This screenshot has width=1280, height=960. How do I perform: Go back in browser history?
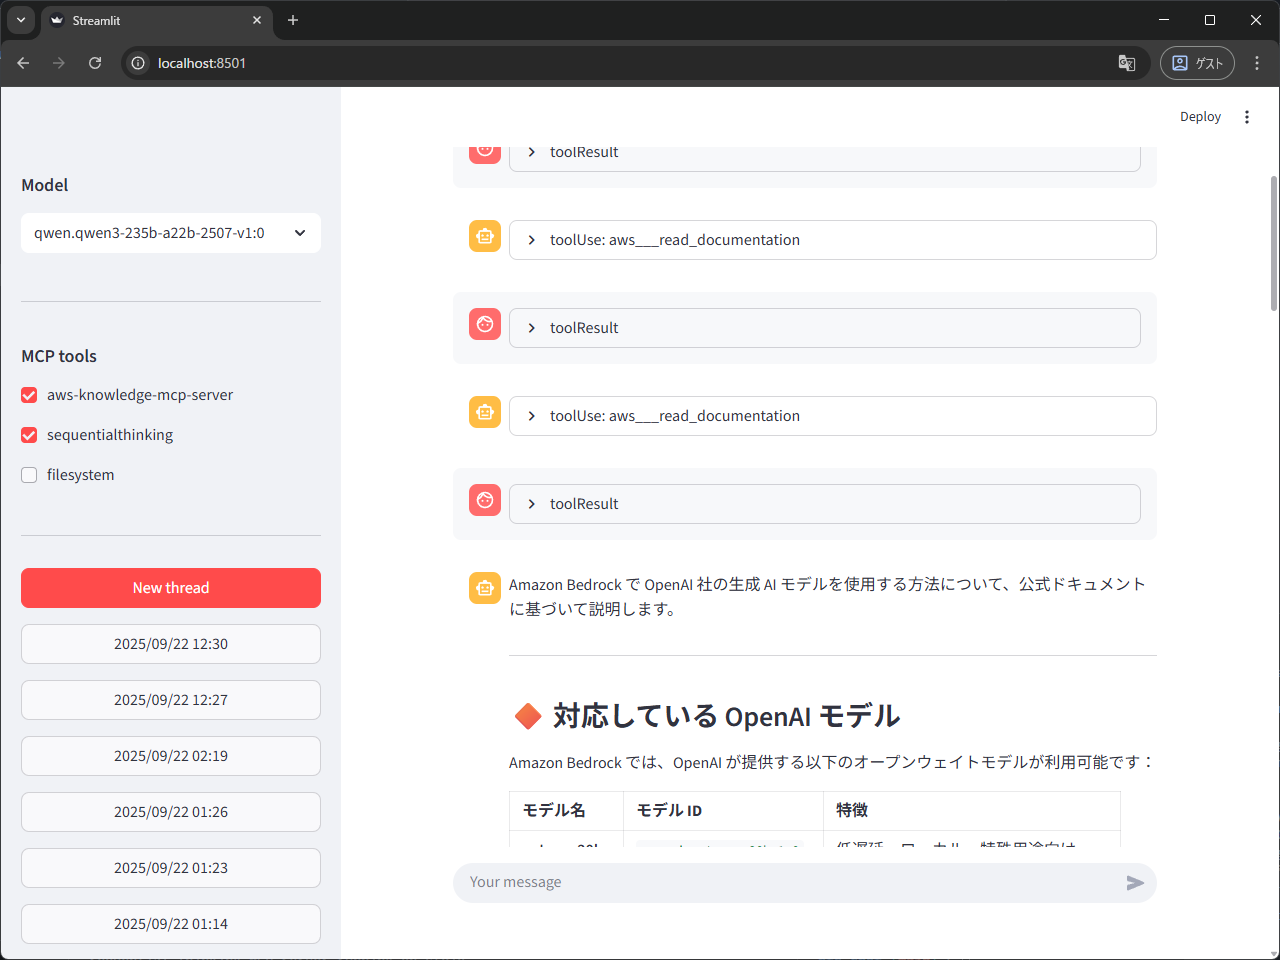[23, 63]
